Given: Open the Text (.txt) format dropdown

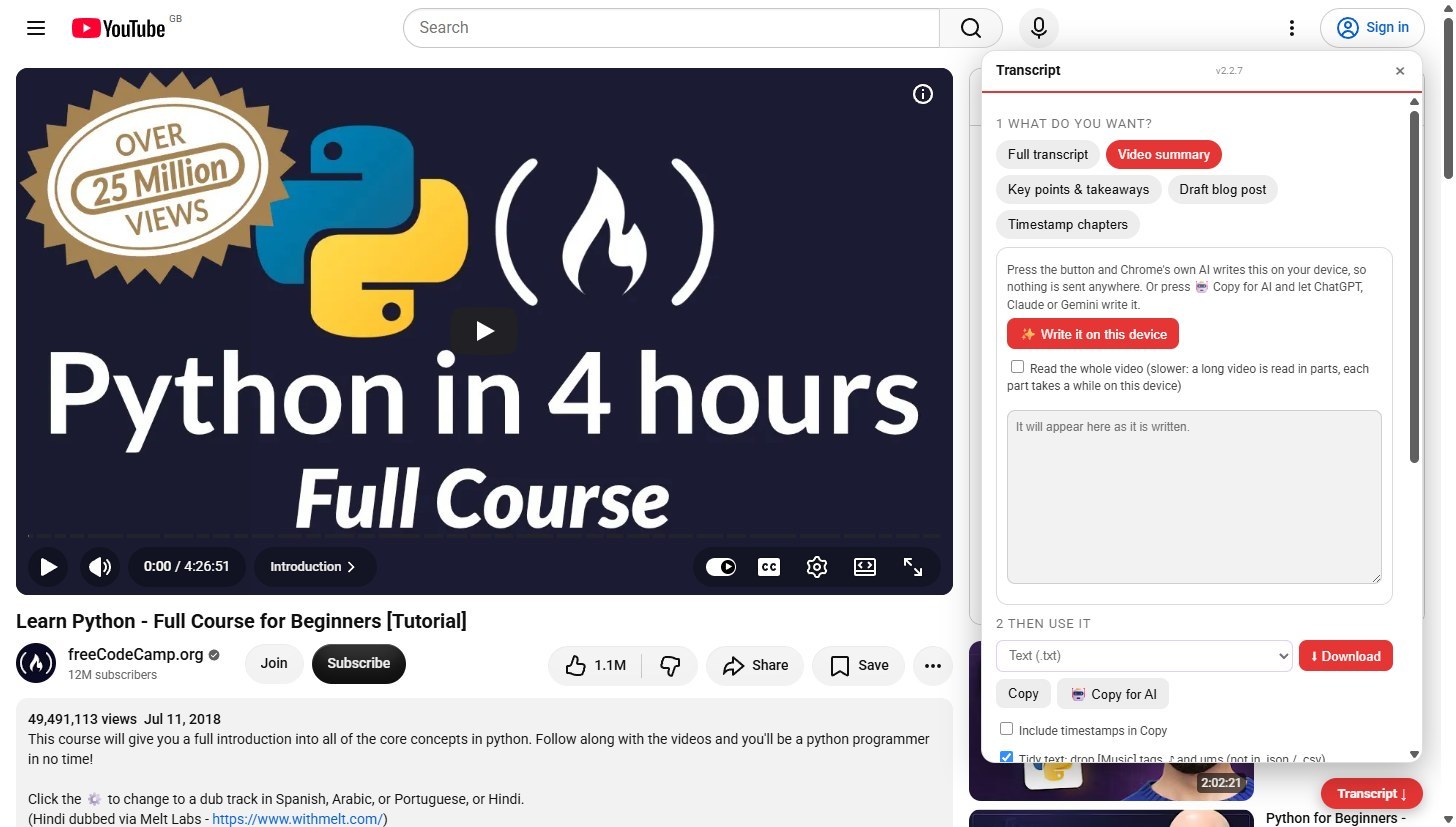Looking at the screenshot, I should coord(1144,656).
